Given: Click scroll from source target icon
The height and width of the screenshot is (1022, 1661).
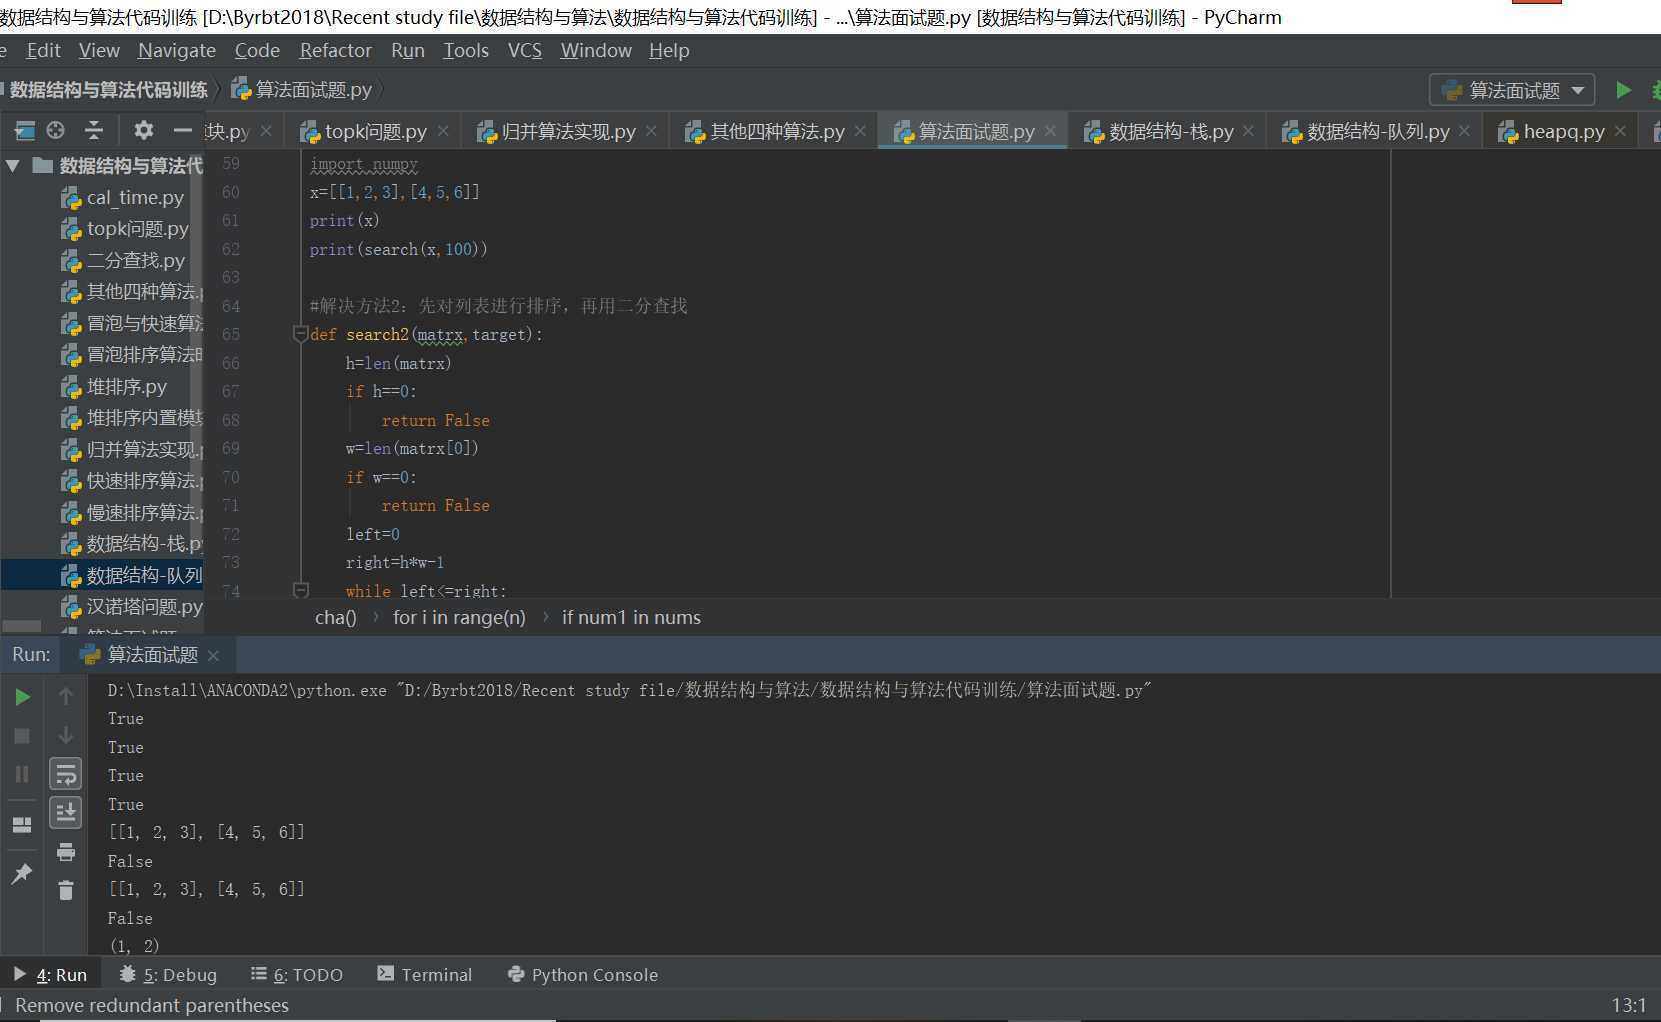Looking at the screenshot, I should [x=56, y=130].
